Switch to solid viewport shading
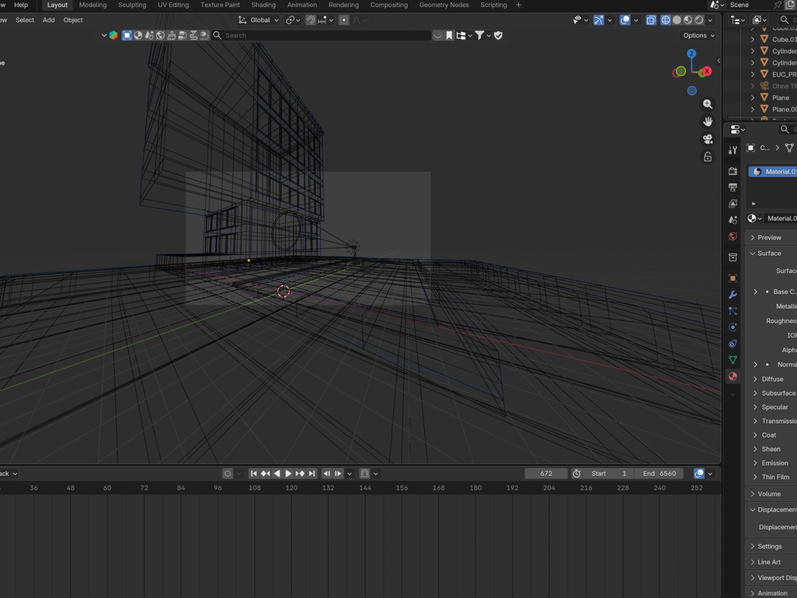The image size is (797, 598). [677, 20]
